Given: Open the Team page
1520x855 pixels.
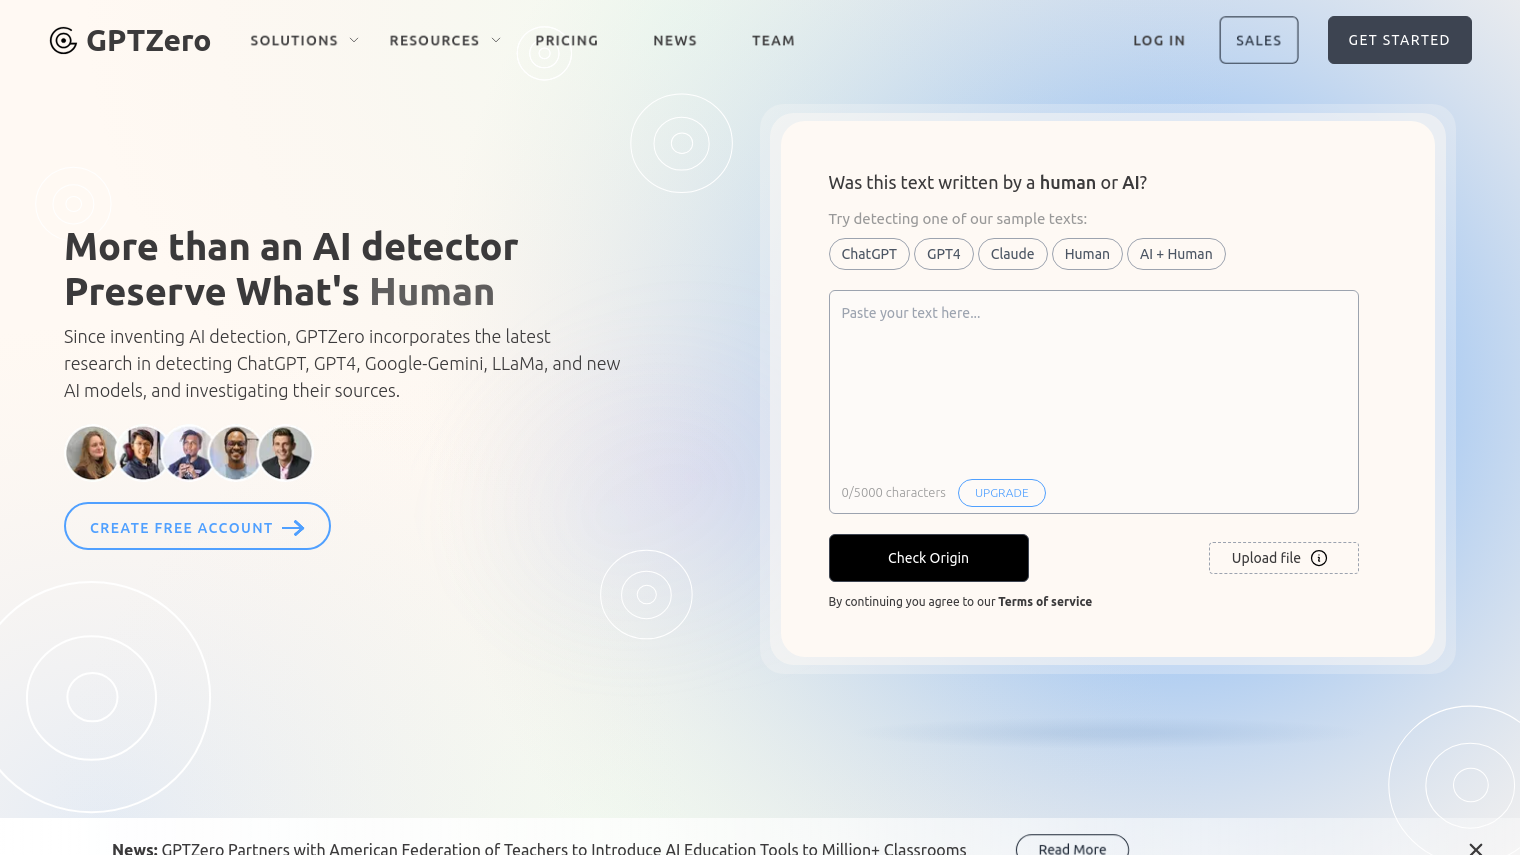Looking at the screenshot, I should 774,41.
